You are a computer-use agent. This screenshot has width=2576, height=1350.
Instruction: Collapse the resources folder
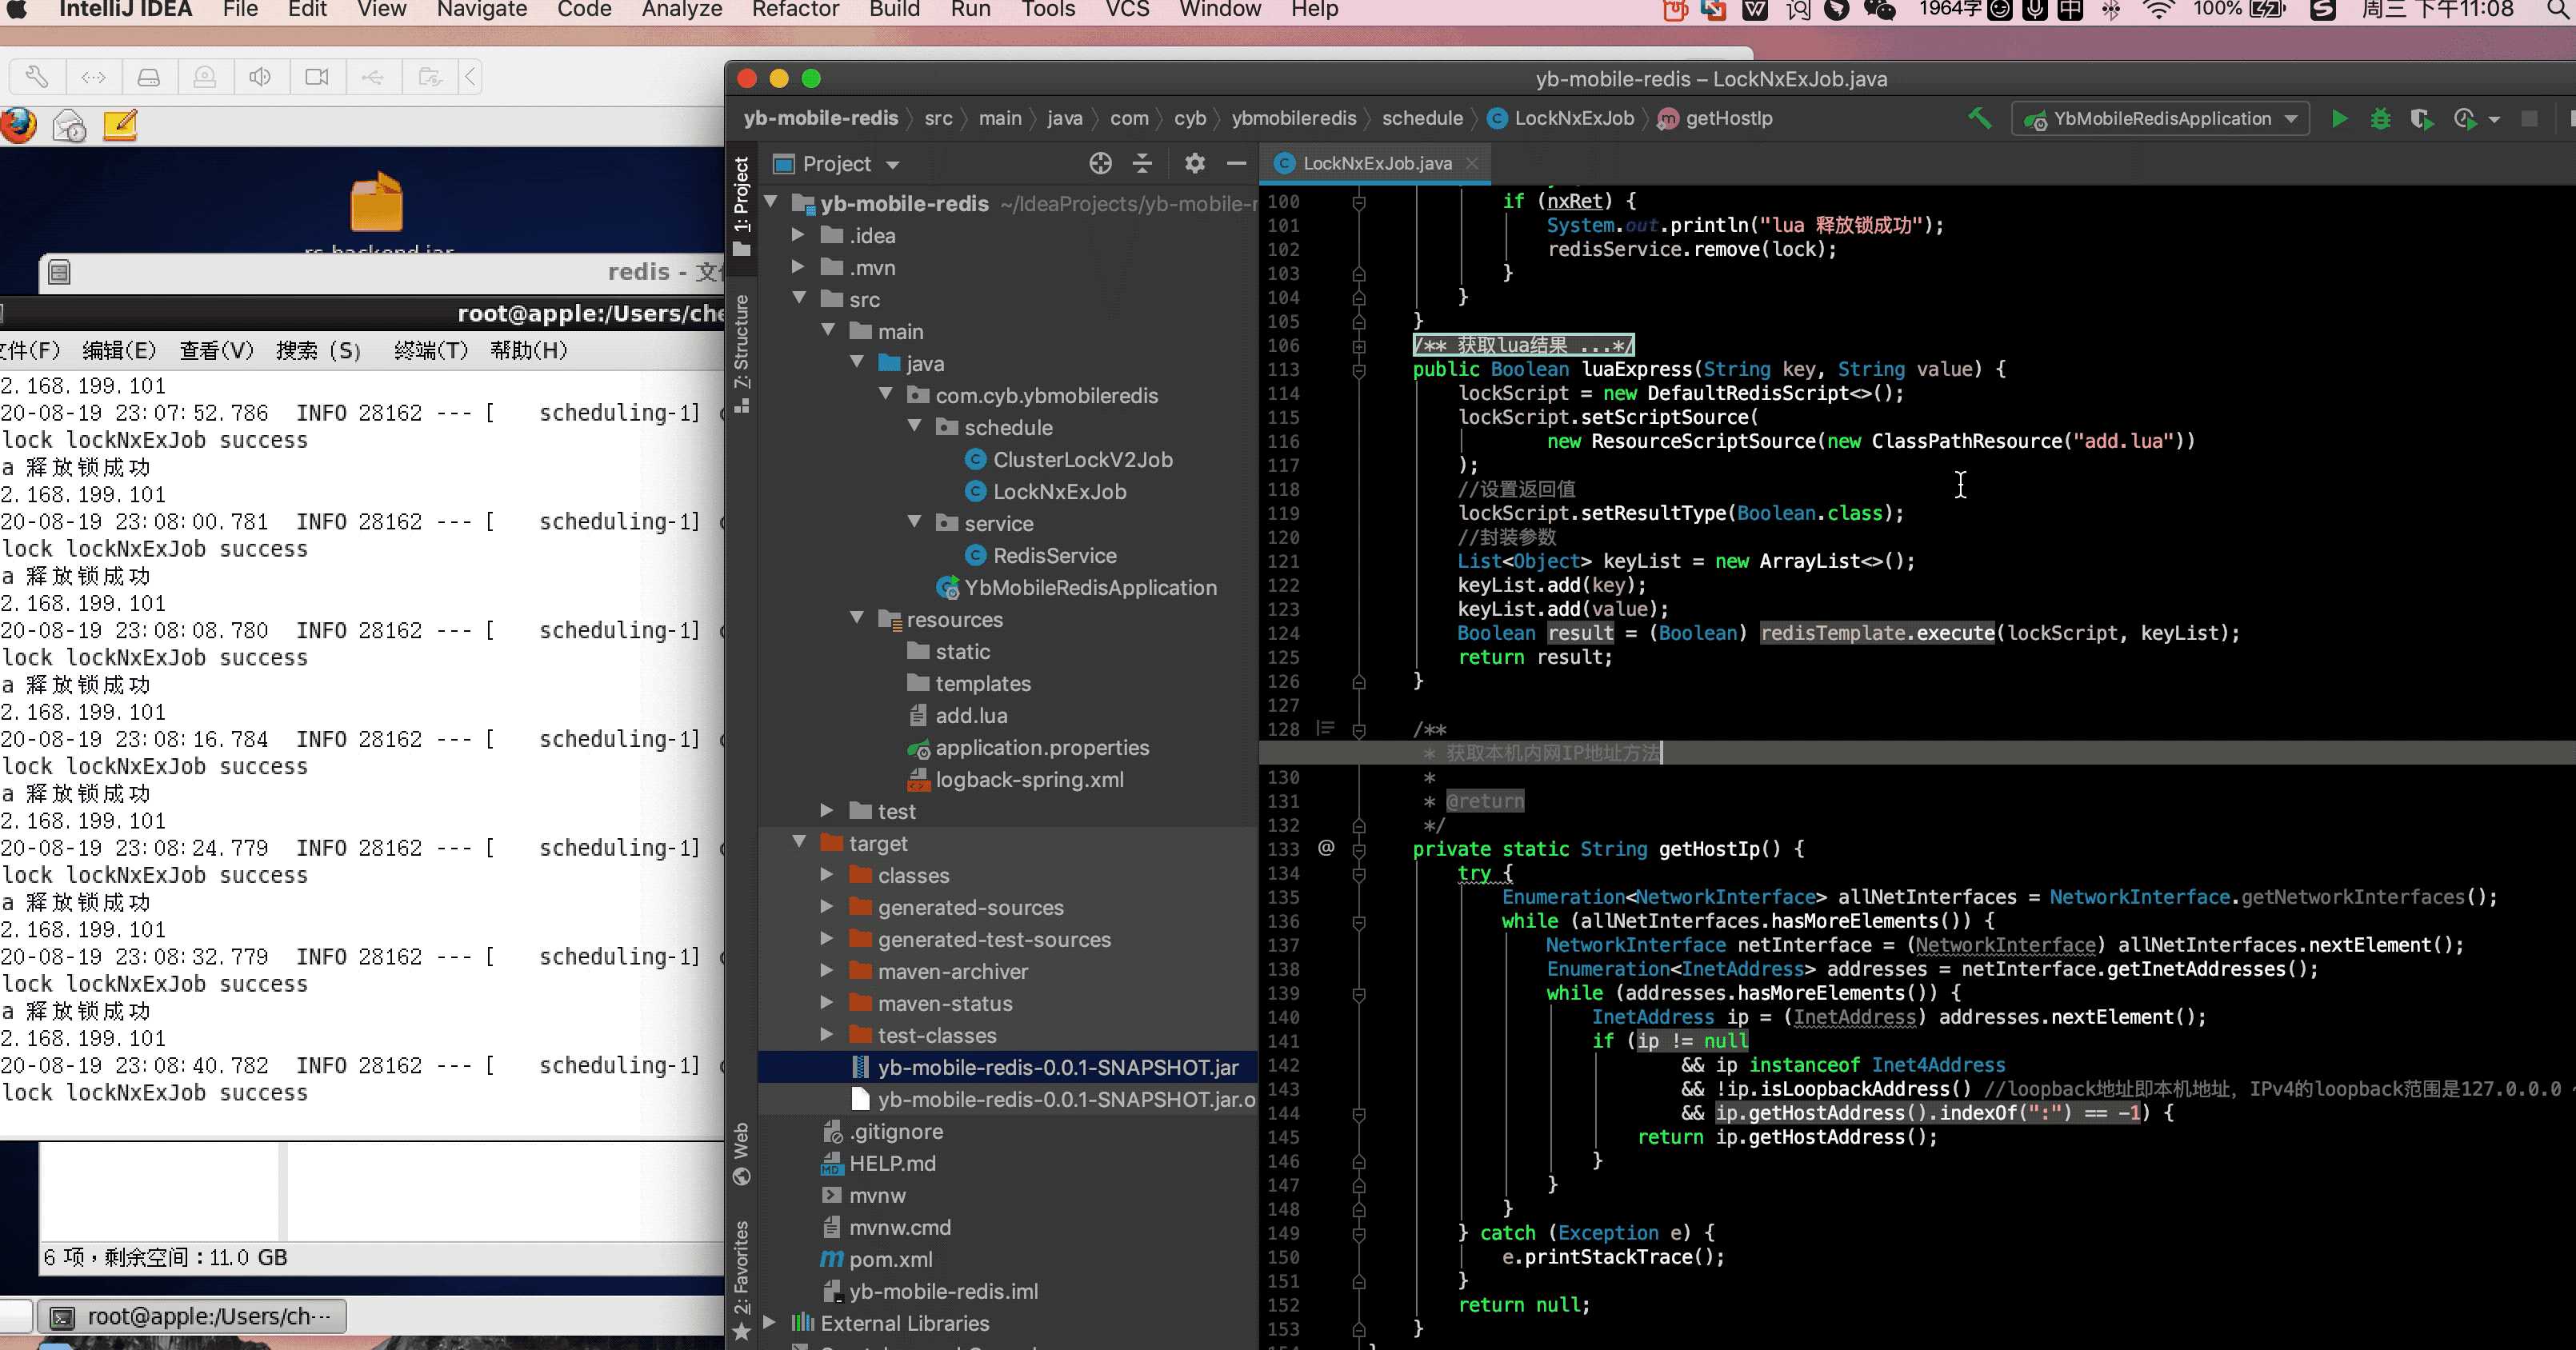[x=856, y=619]
